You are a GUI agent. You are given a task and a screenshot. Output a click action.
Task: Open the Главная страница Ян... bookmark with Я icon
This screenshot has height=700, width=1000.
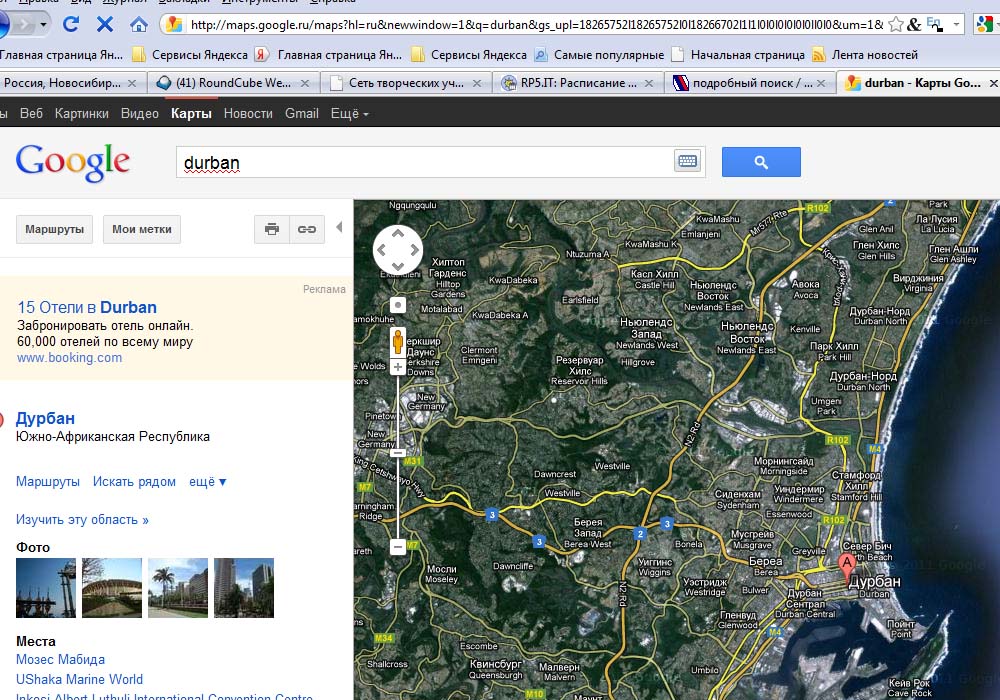[328, 55]
